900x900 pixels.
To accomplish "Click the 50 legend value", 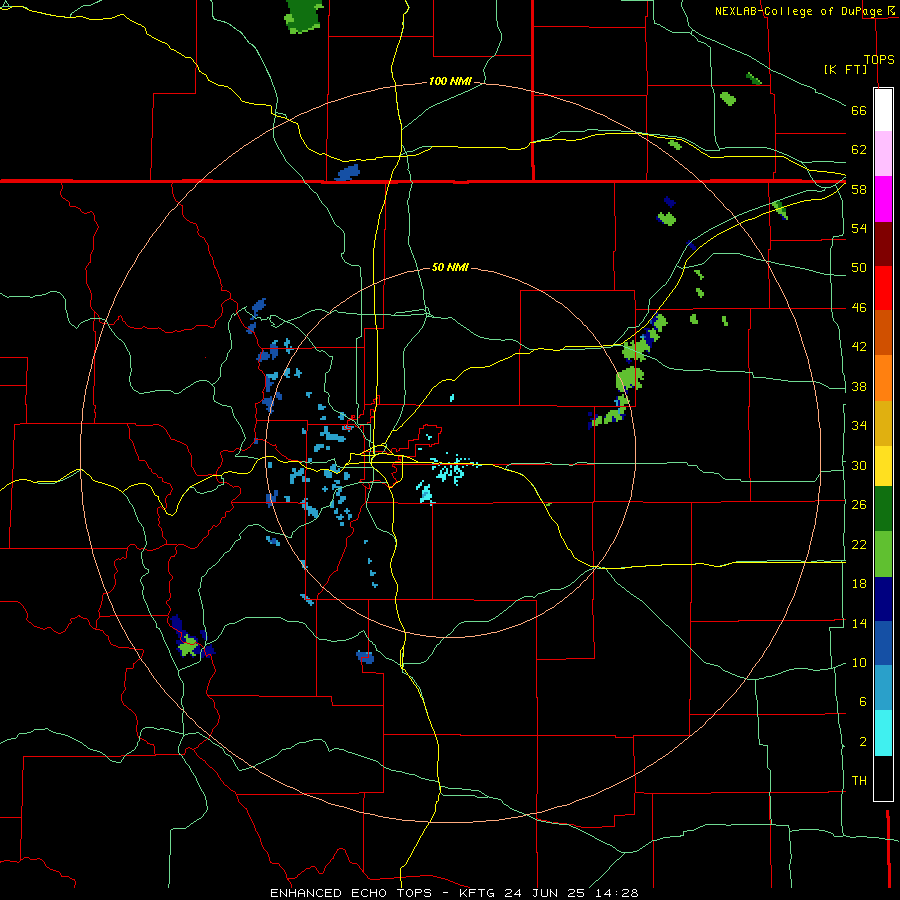I will pyautogui.click(x=859, y=268).
